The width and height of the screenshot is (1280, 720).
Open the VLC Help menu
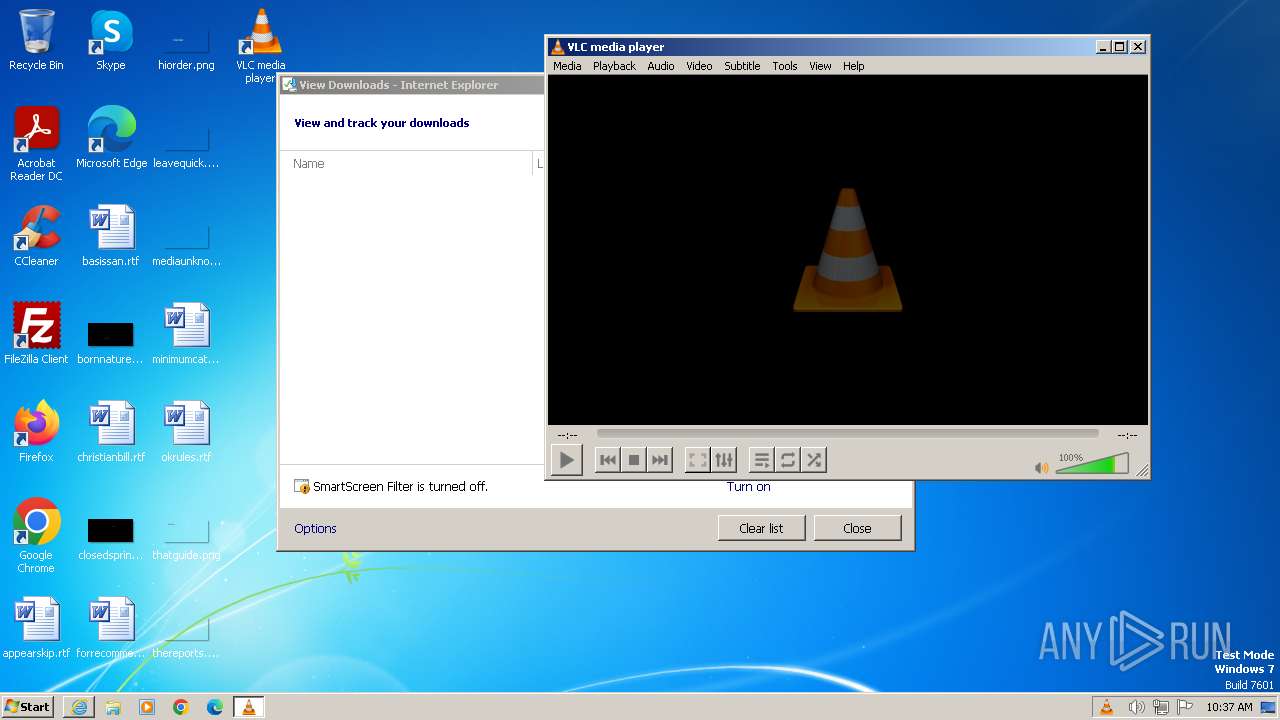coord(853,66)
